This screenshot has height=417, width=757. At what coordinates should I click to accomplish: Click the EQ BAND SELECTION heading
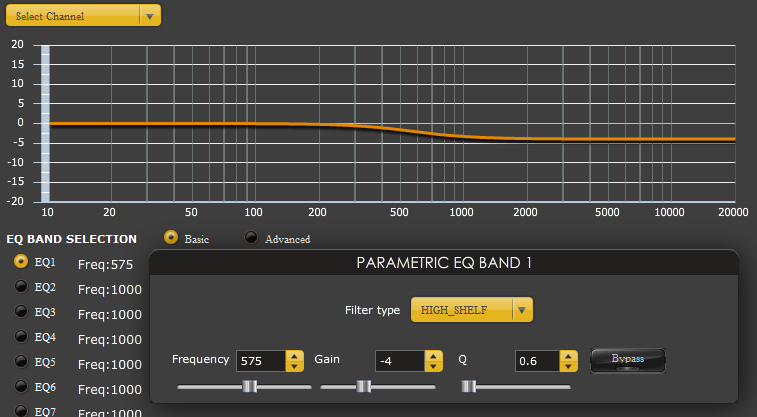coord(71,239)
